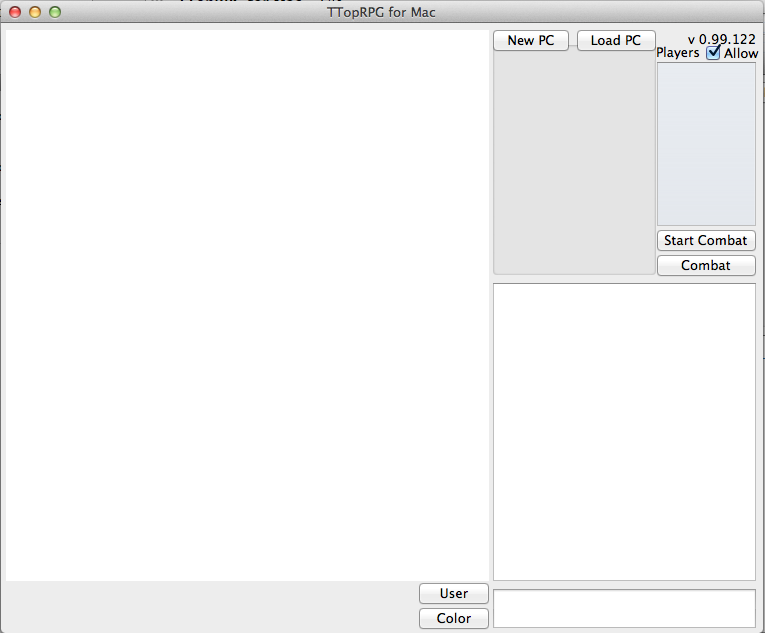Click the Players label text
The height and width of the screenshot is (633, 765).
pyautogui.click(x=678, y=53)
